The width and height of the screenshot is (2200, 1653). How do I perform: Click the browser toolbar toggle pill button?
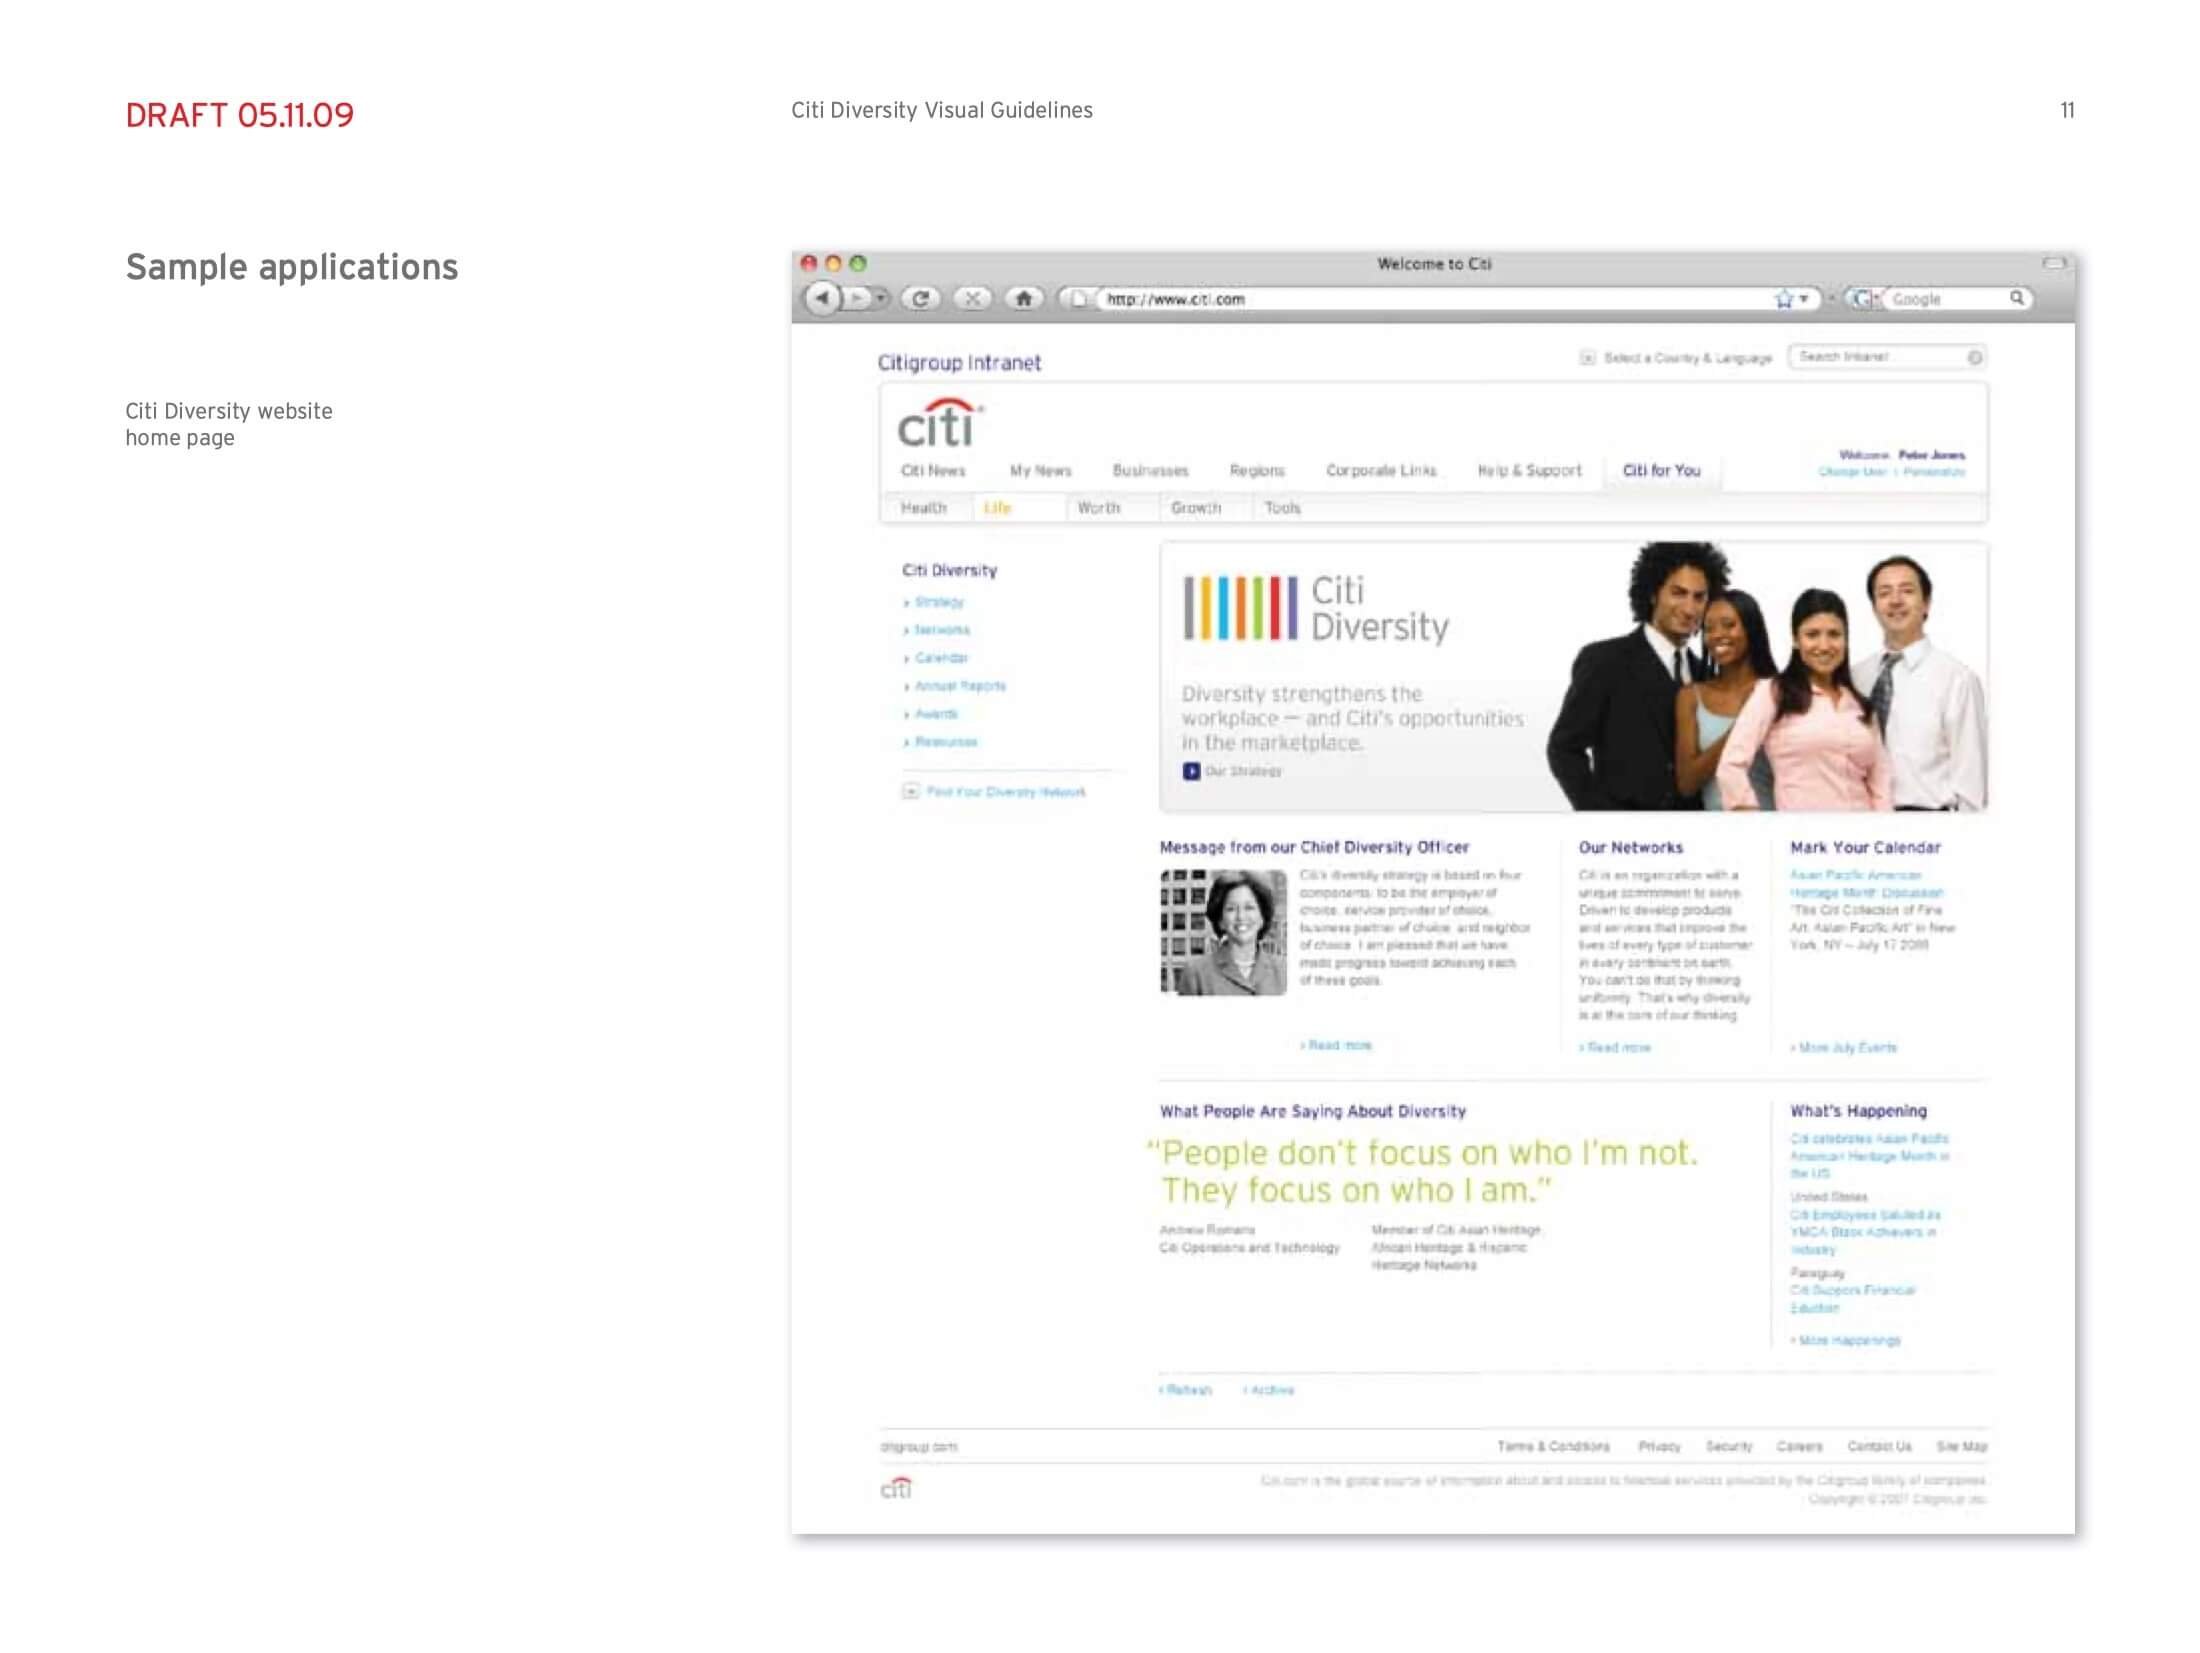pyautogui.click(x=2053, y=263)
